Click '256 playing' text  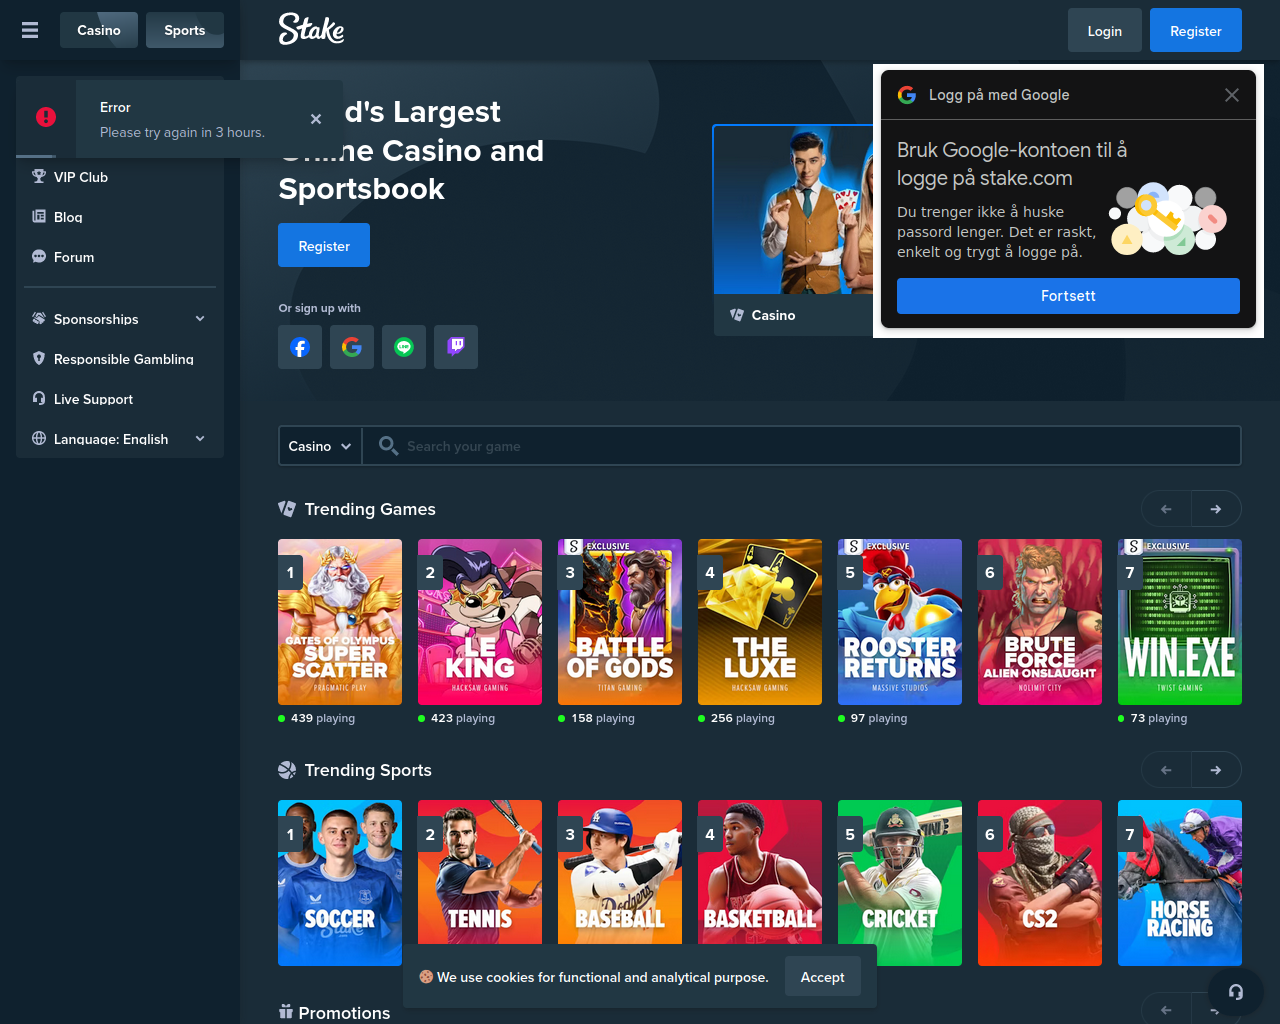pos(743,718)
